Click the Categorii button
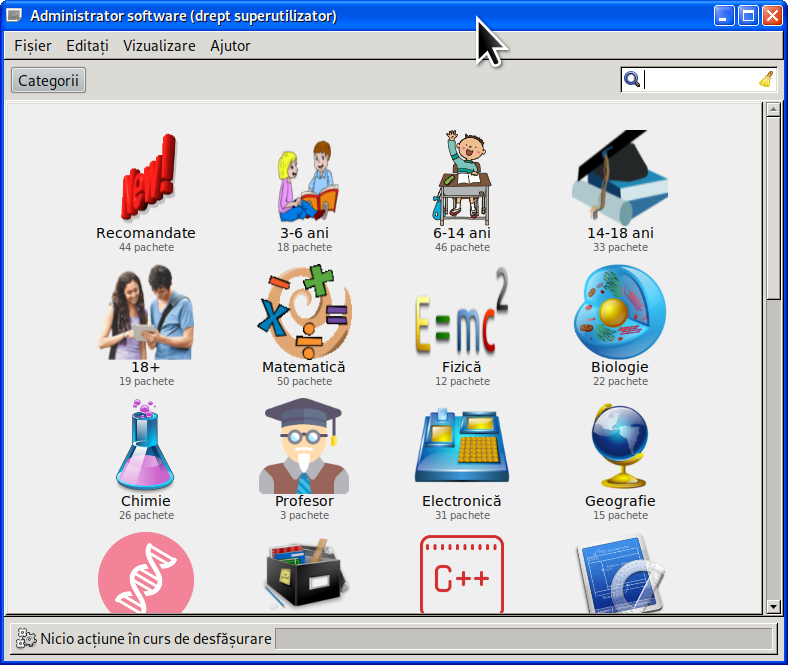 point(48,80)
